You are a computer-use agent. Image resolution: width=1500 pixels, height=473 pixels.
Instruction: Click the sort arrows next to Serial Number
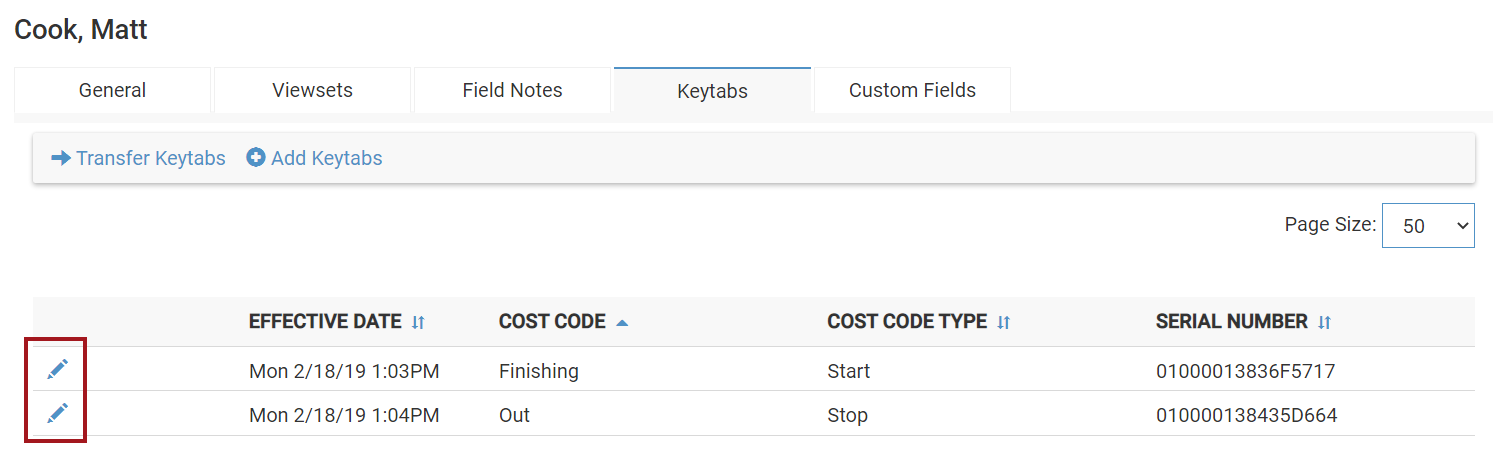1325,322
